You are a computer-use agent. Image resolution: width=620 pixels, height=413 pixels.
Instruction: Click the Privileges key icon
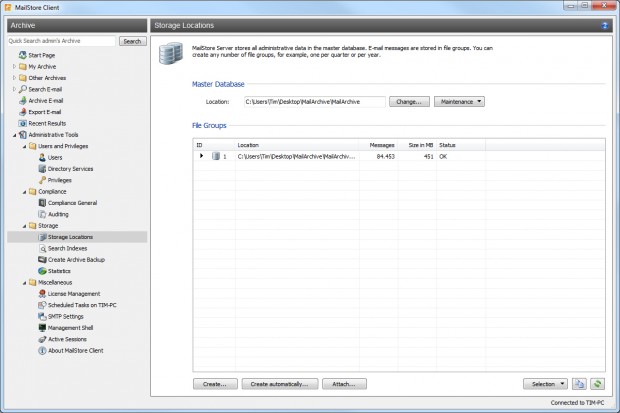[42, 180]
